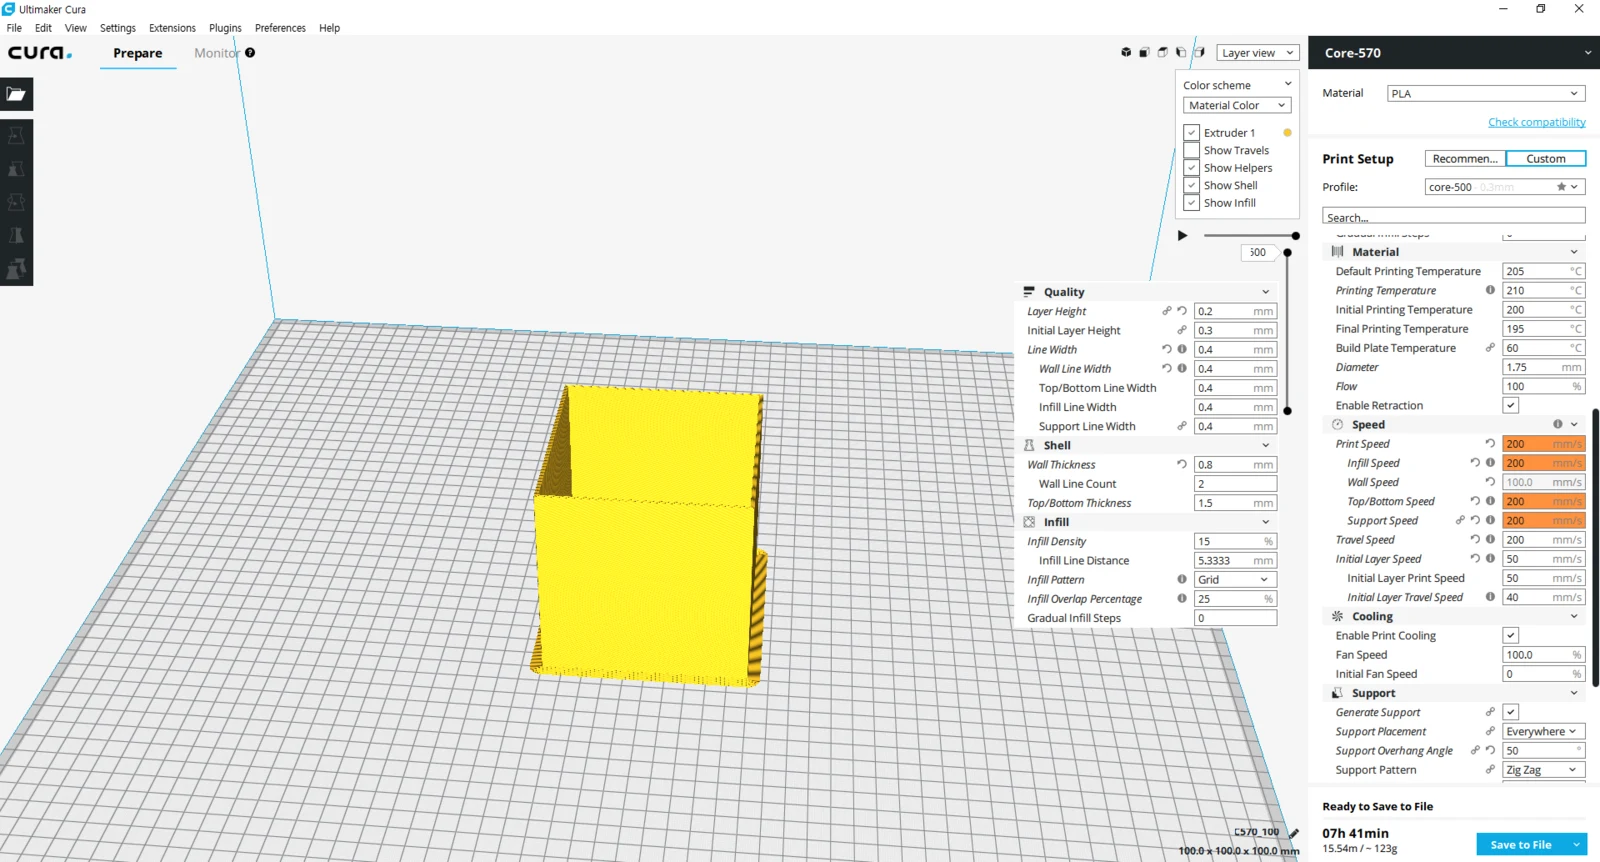1600x862 pixels.
Task: Enable the Show Travels checkbox
Action: pyautogui.click(x=1191, y=150)
